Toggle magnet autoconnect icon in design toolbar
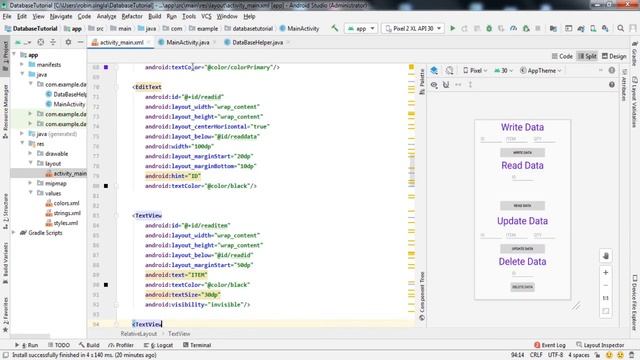 [446, 84]
